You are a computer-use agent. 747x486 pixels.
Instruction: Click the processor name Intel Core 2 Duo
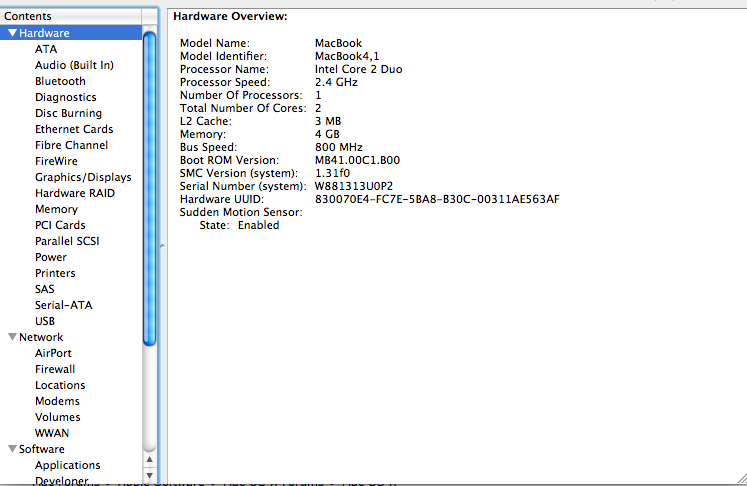pos(358,69)
